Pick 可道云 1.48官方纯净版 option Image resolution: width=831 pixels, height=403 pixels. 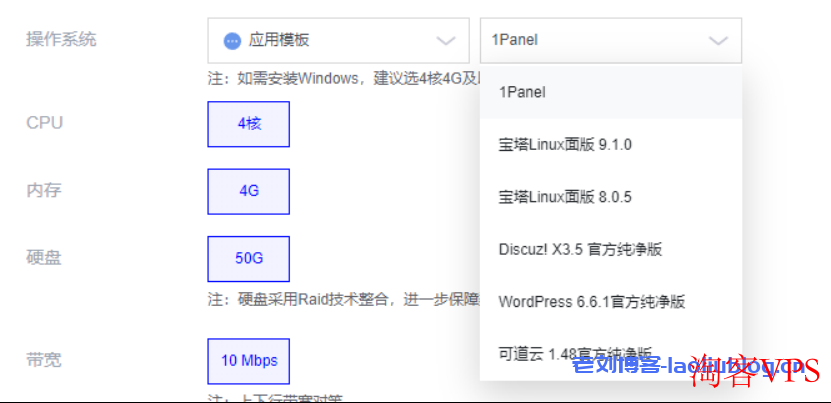click(611, 353)
